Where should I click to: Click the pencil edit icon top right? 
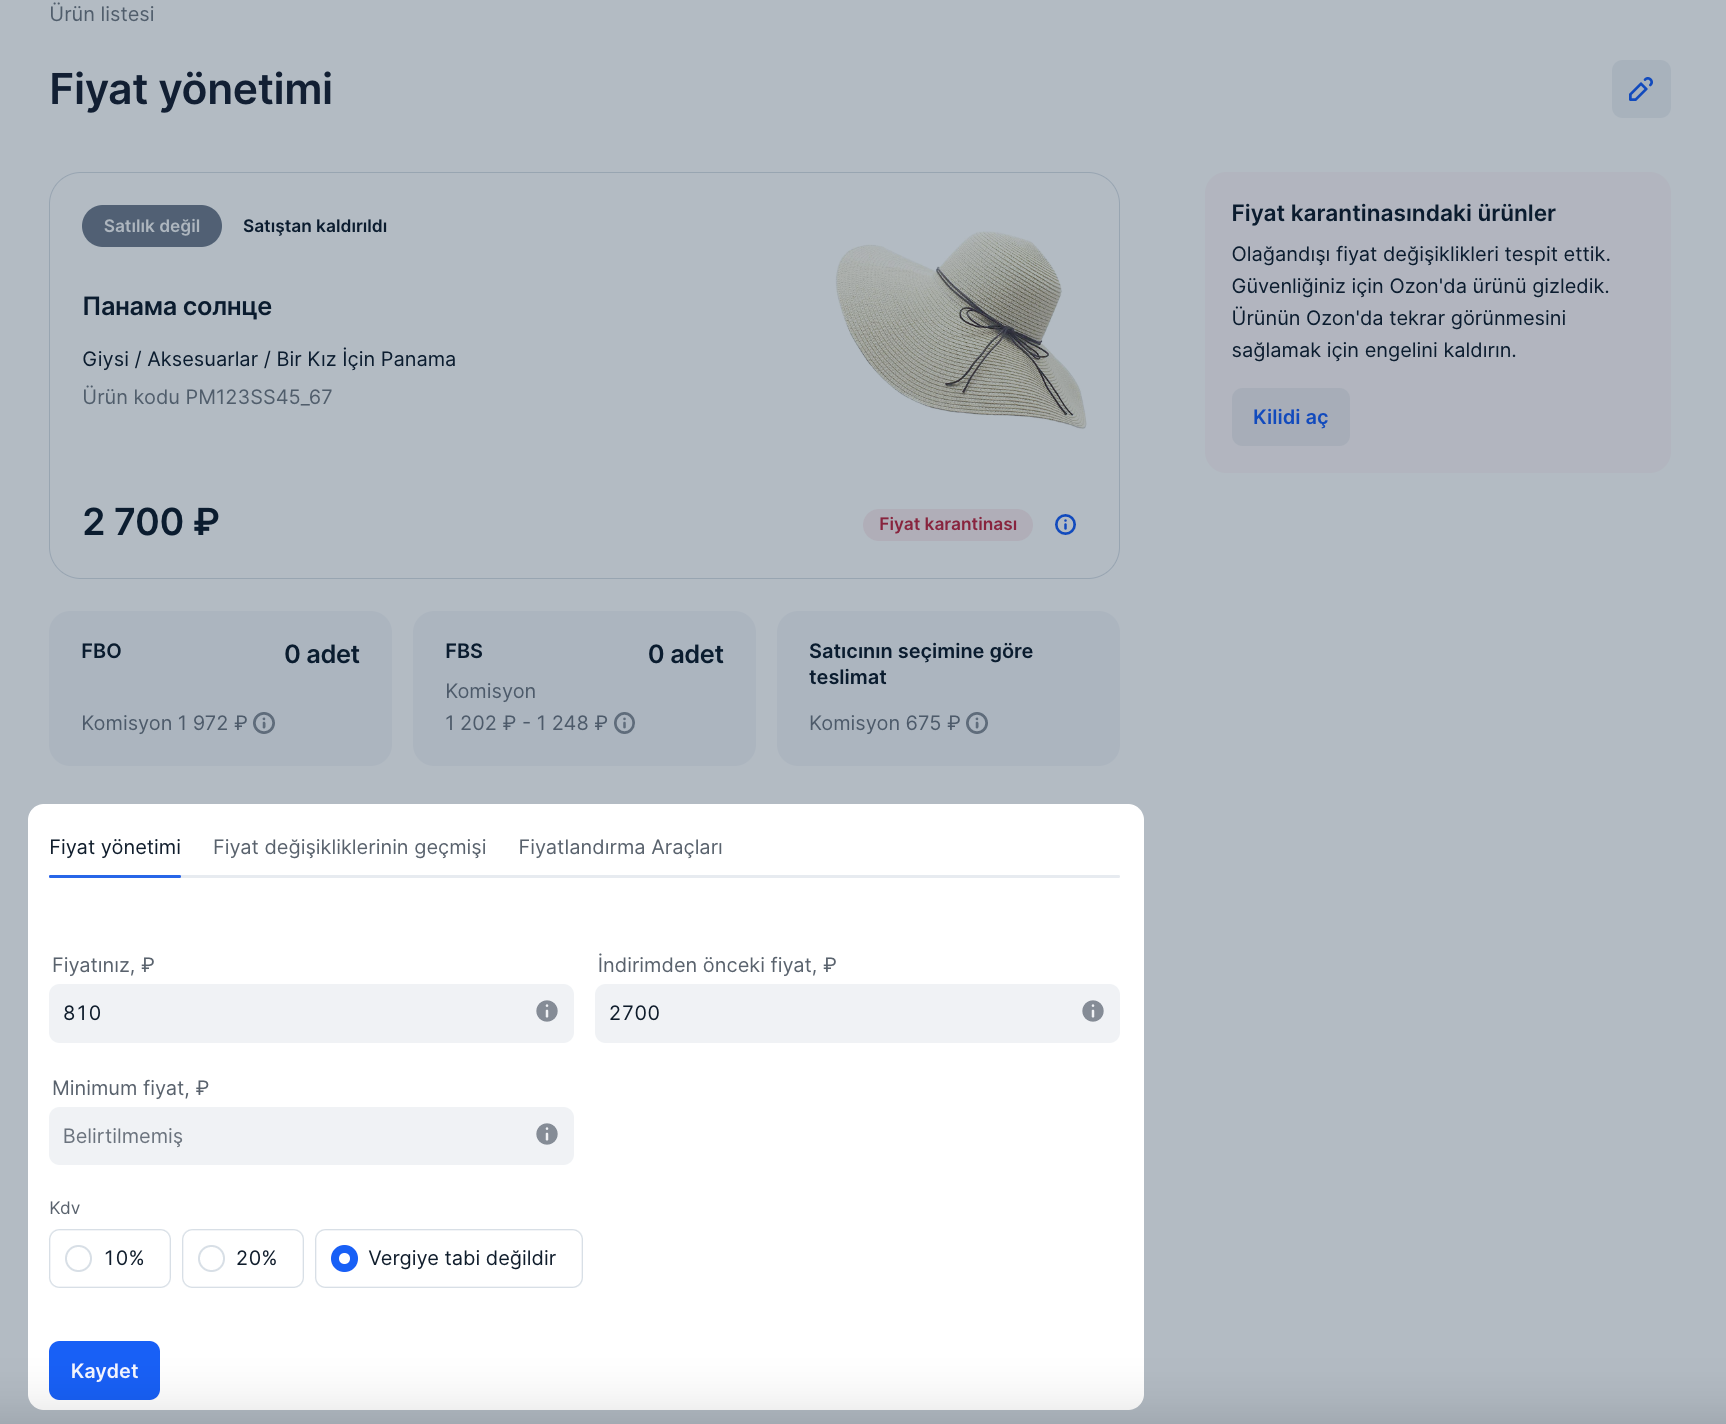1641,89
